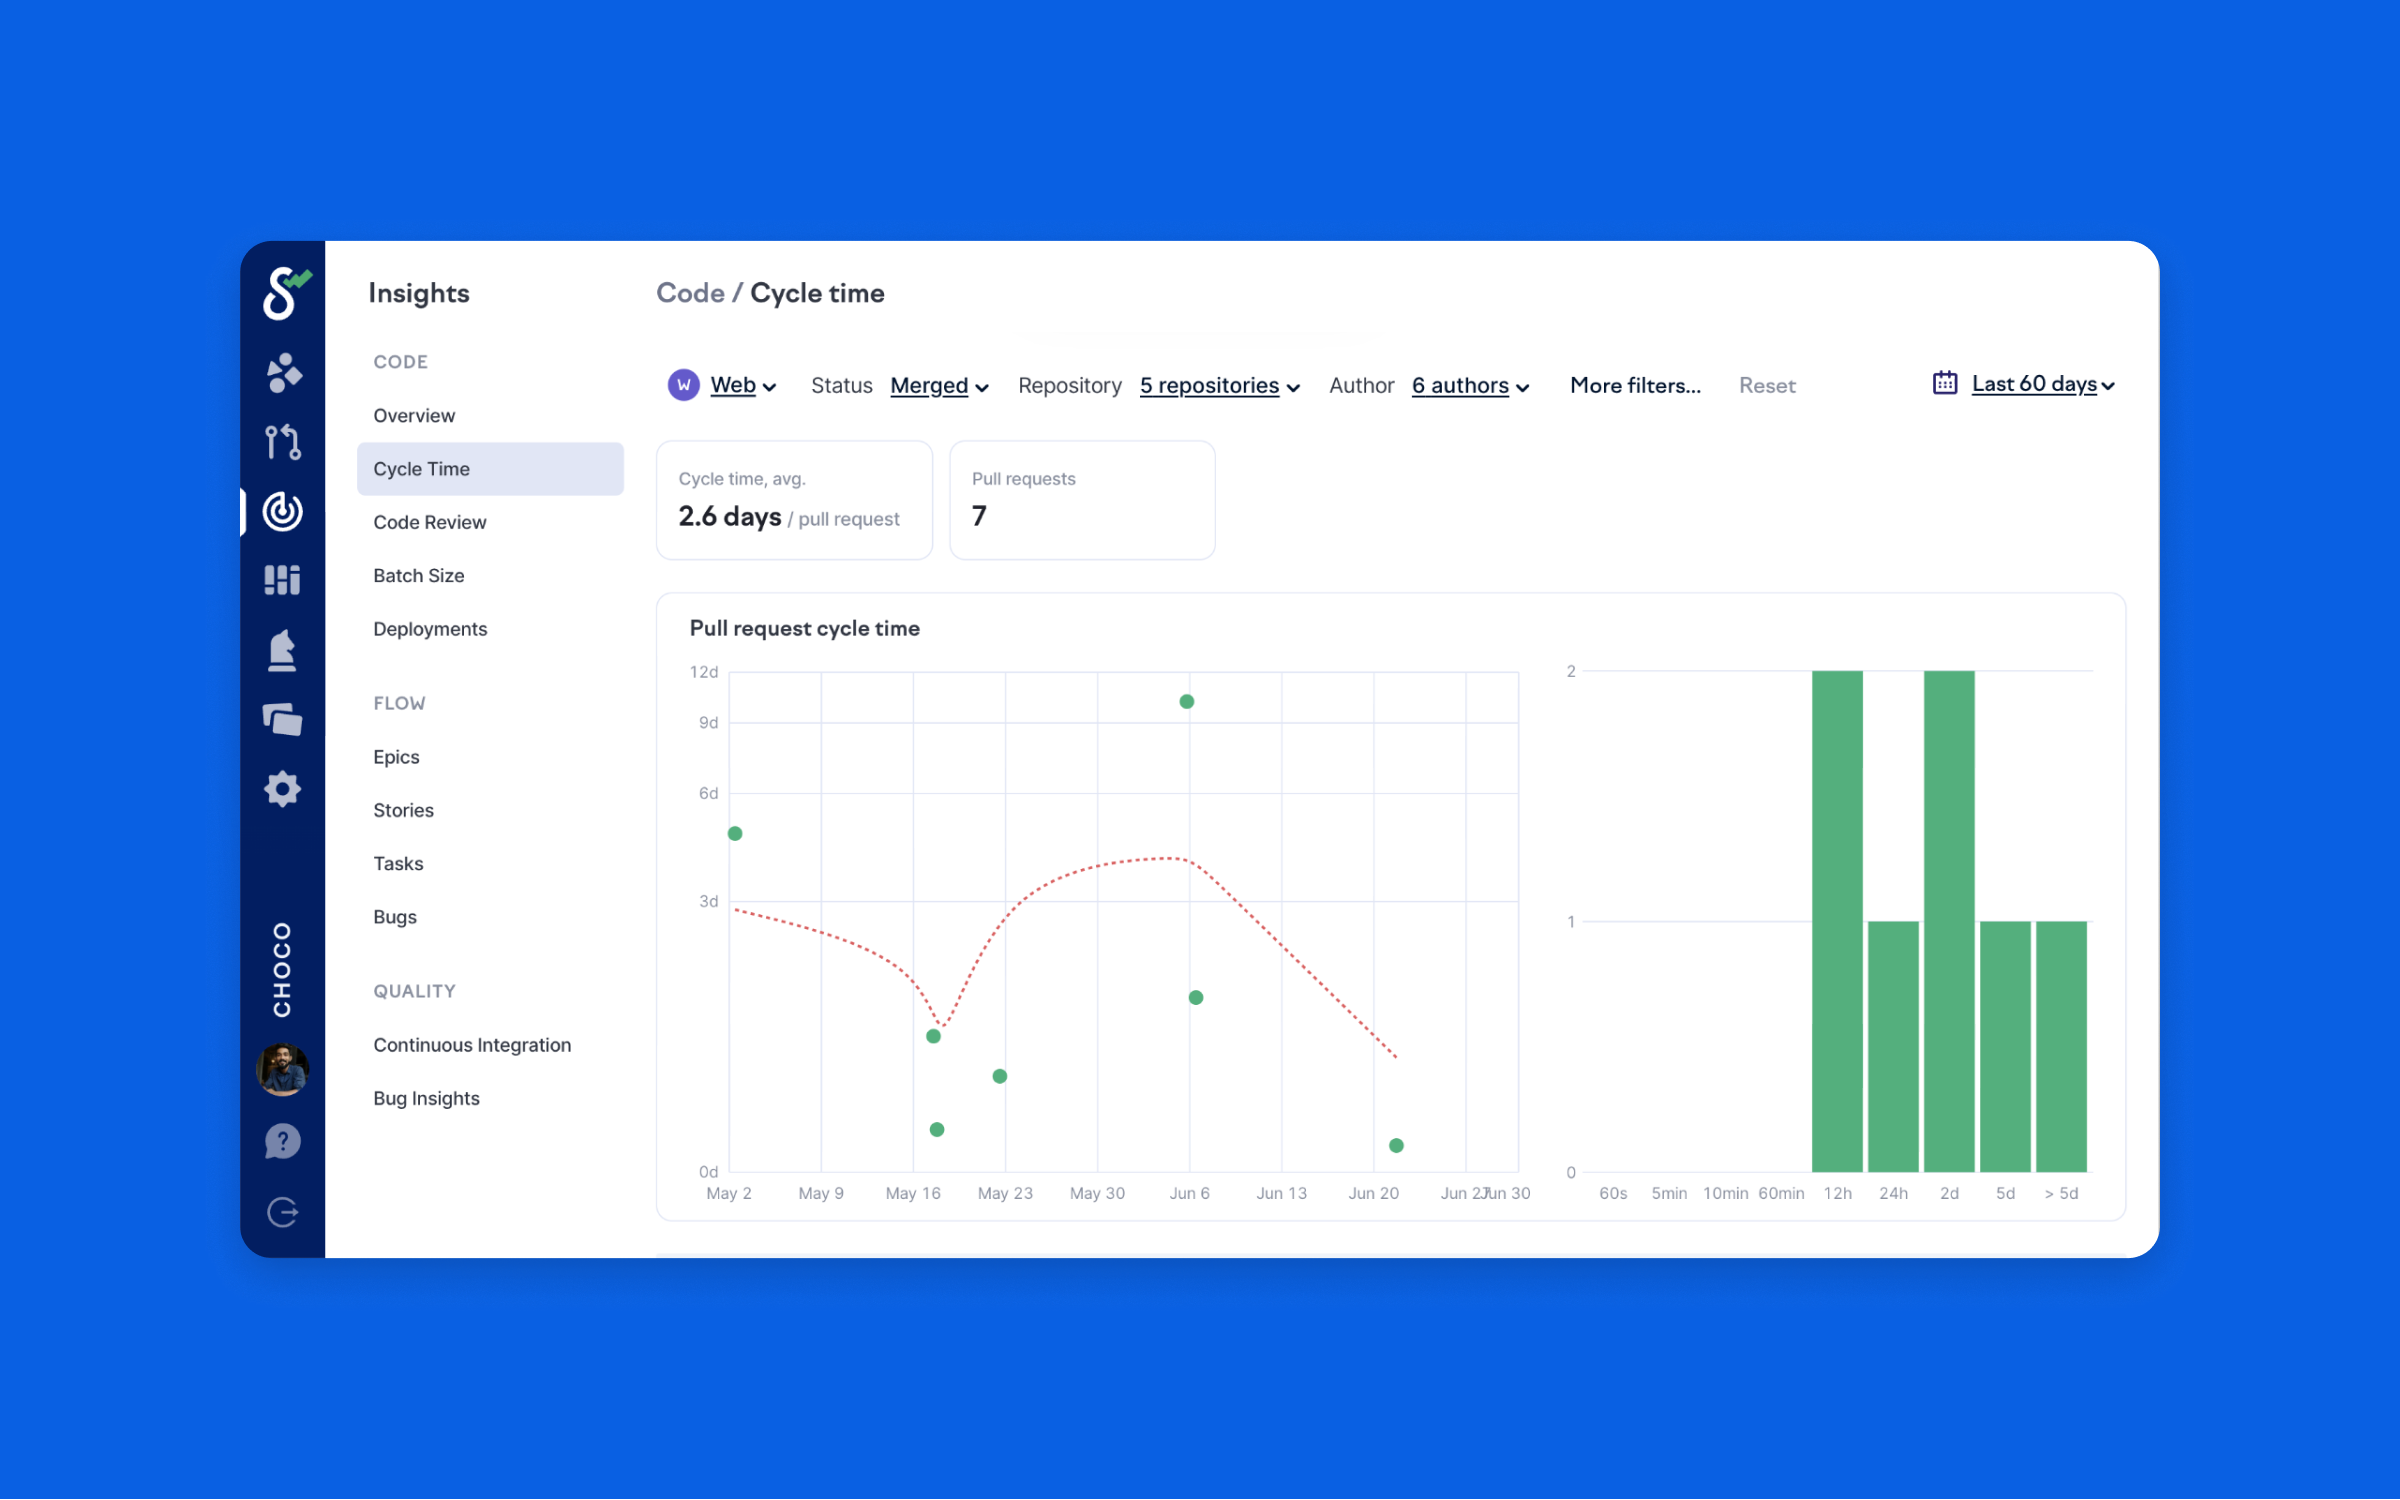Click the logout arrow icon
Image resolution: width=2400 pixels, height=1500 pixels.
point(283,1212)
